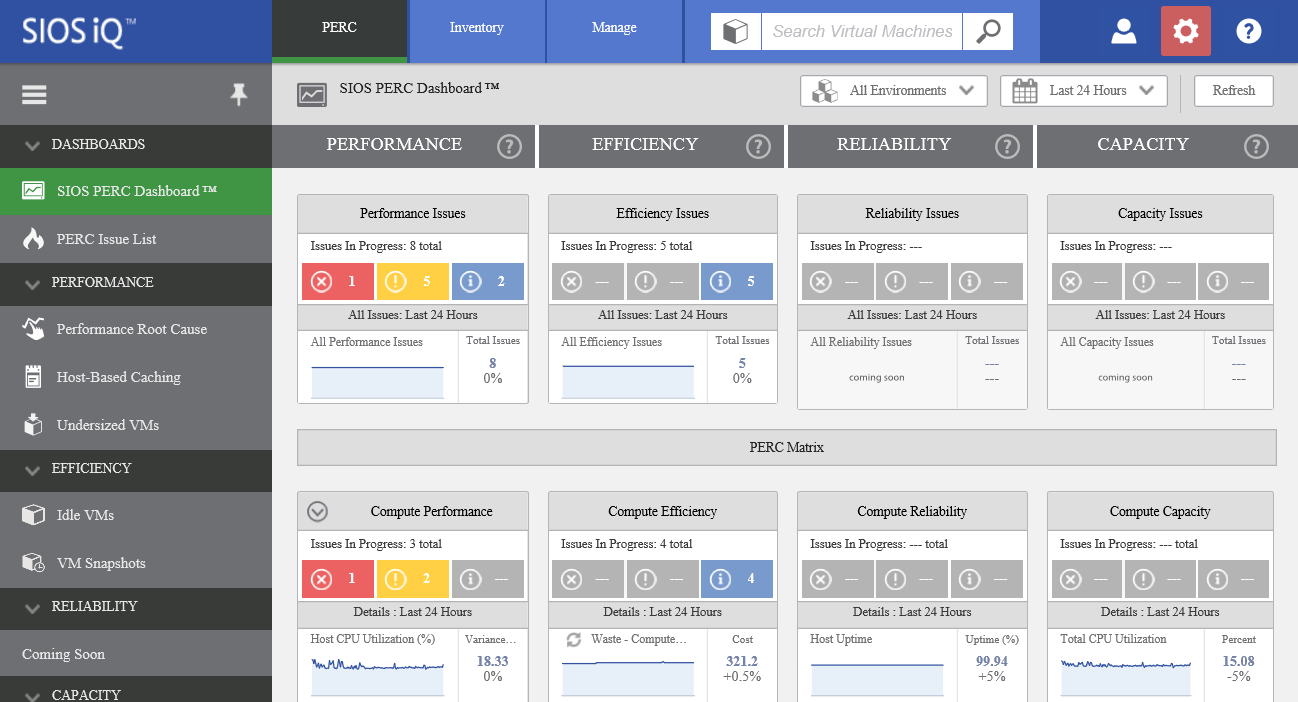Image resolution: width=1298 pixels, height=702 pixels.
Task: Open the Last 24 Hours time range dropdown
Action: [1084, 91]
